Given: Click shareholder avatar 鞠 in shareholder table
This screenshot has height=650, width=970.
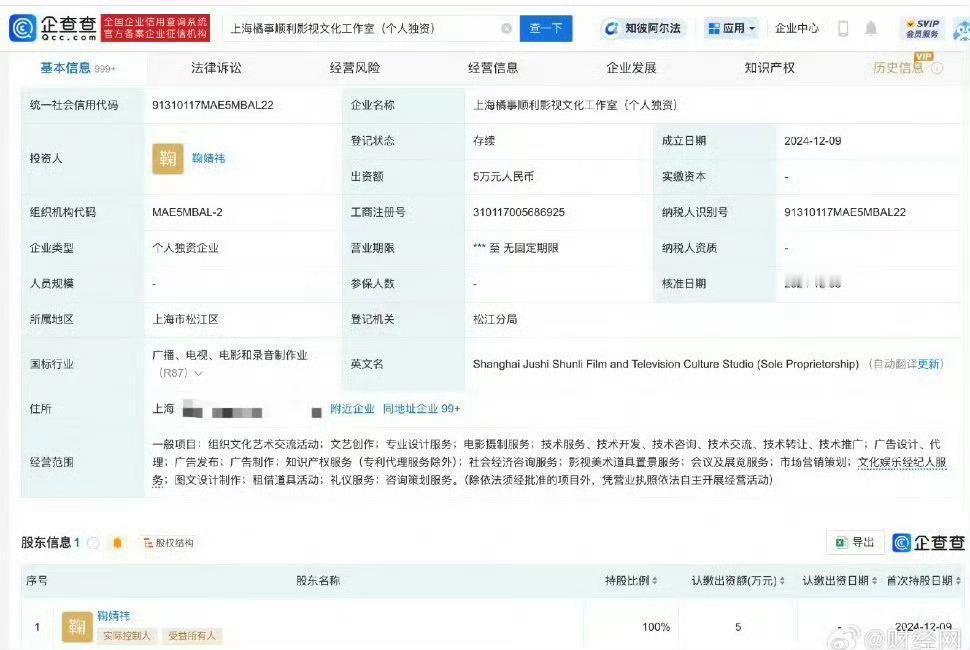Looking at the screenshot, I should (77, 626).
